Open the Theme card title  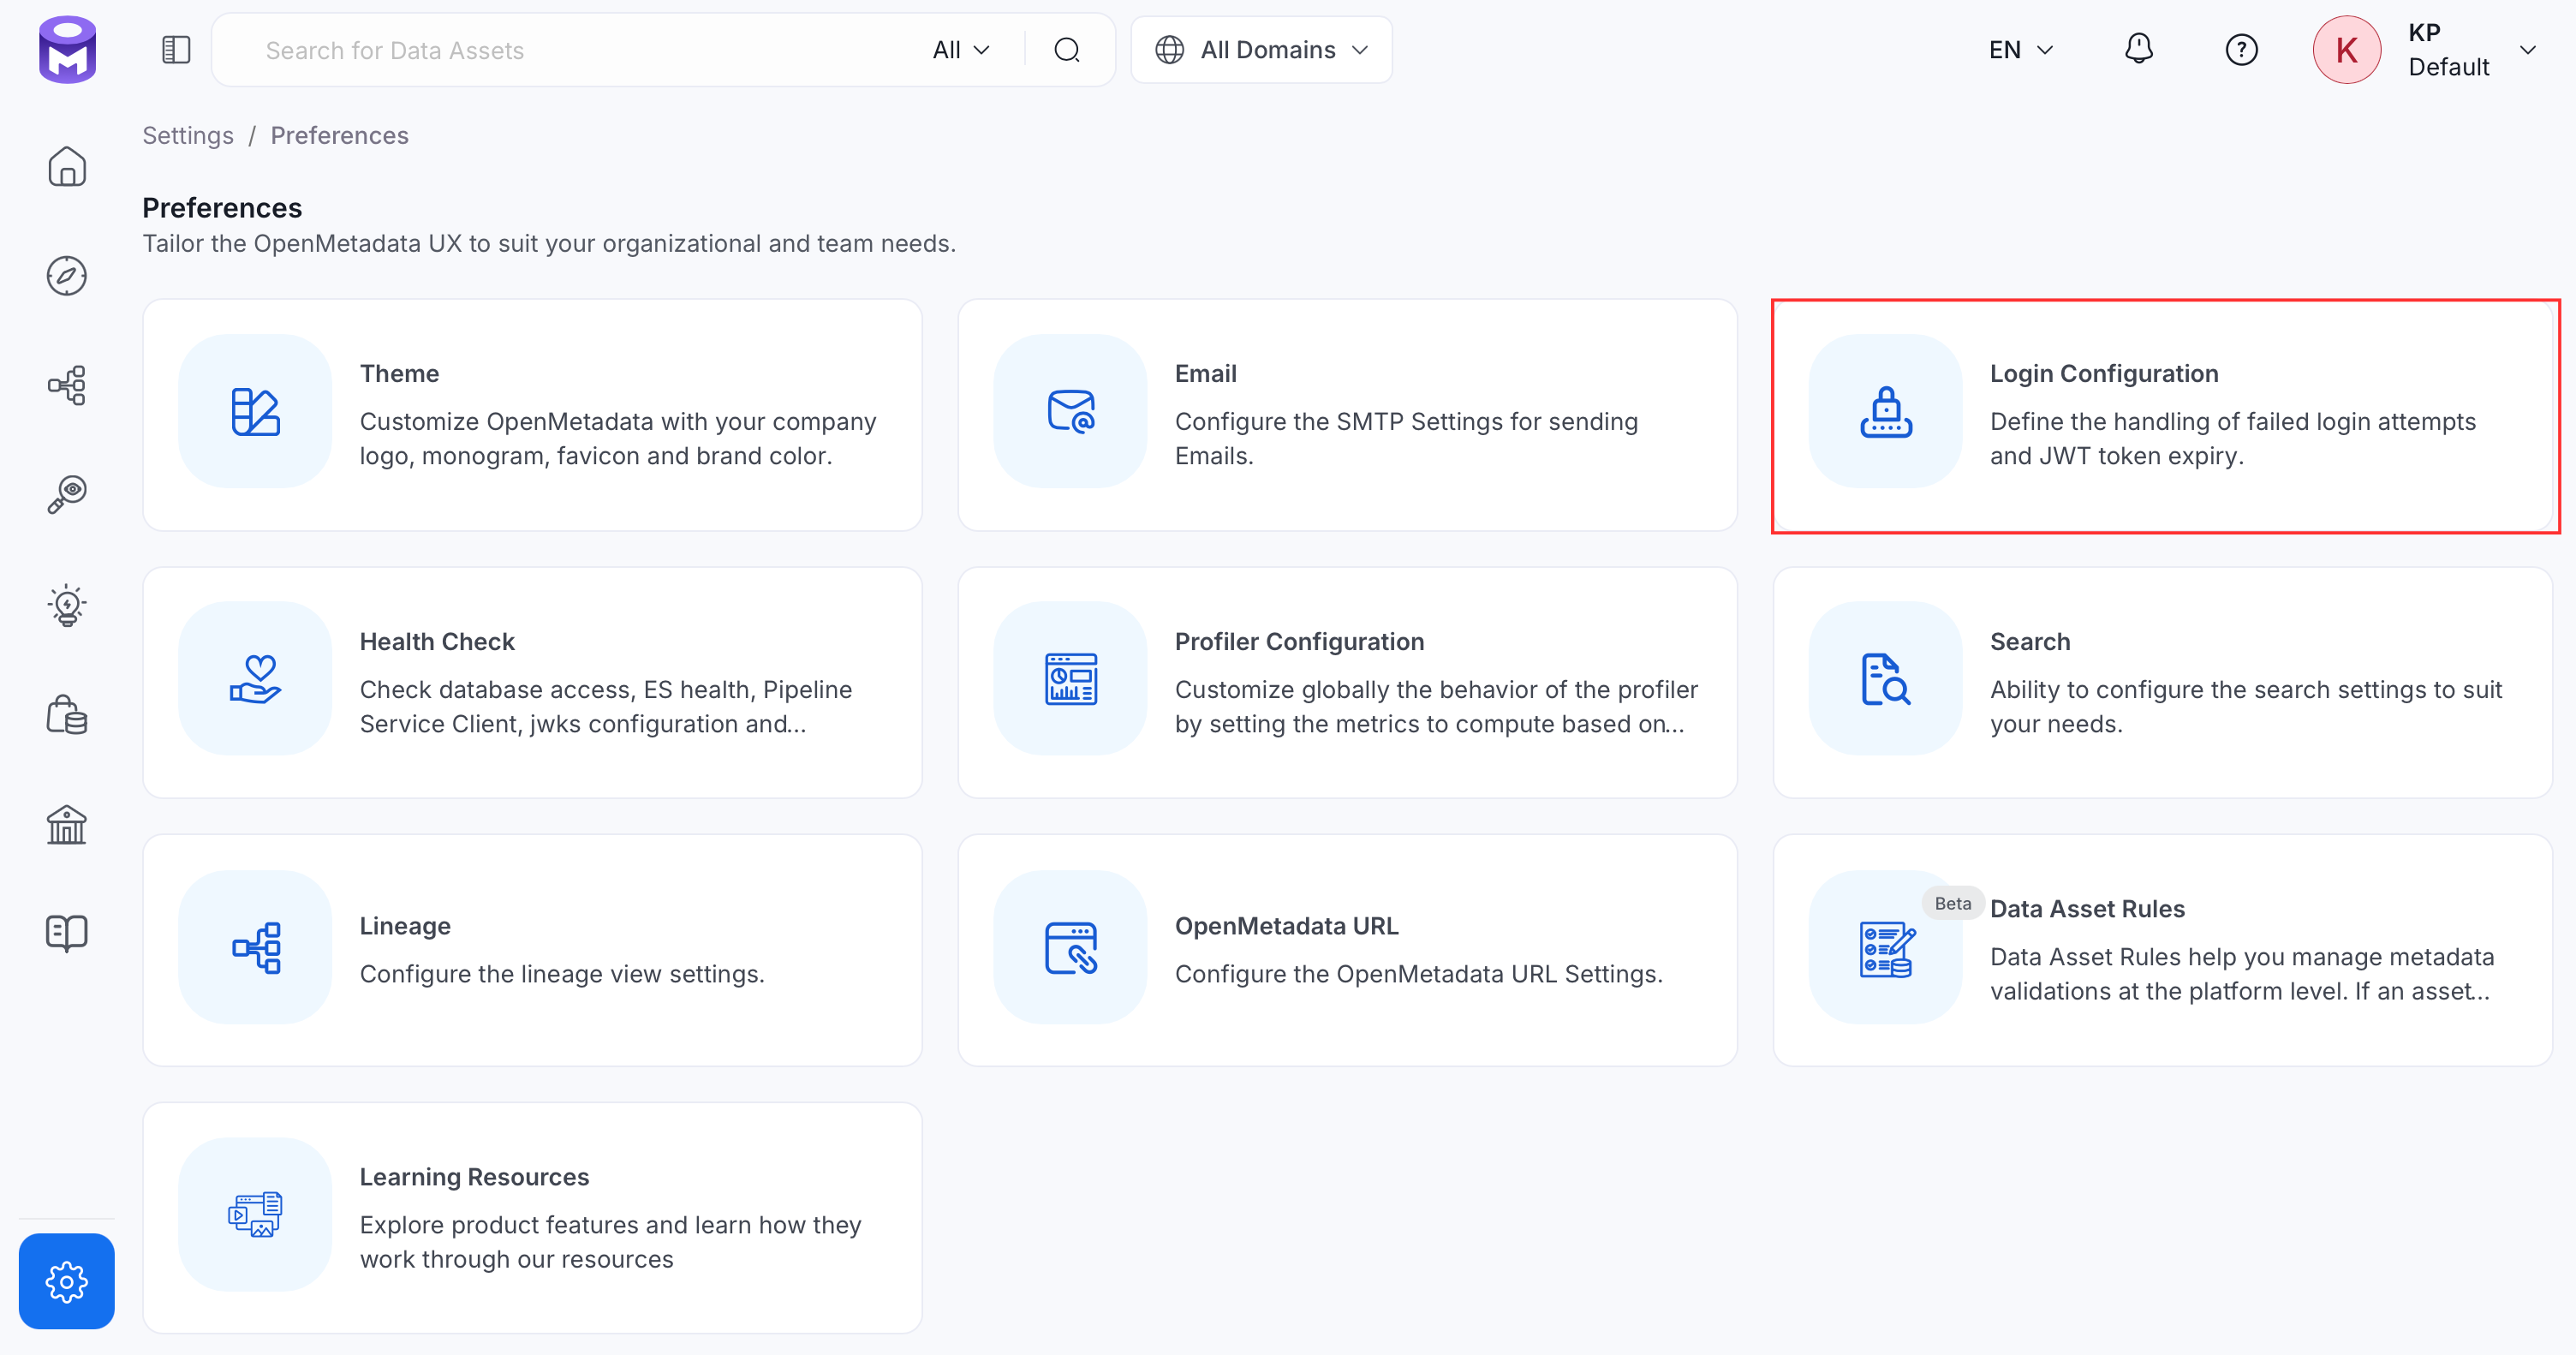(399, 373)
